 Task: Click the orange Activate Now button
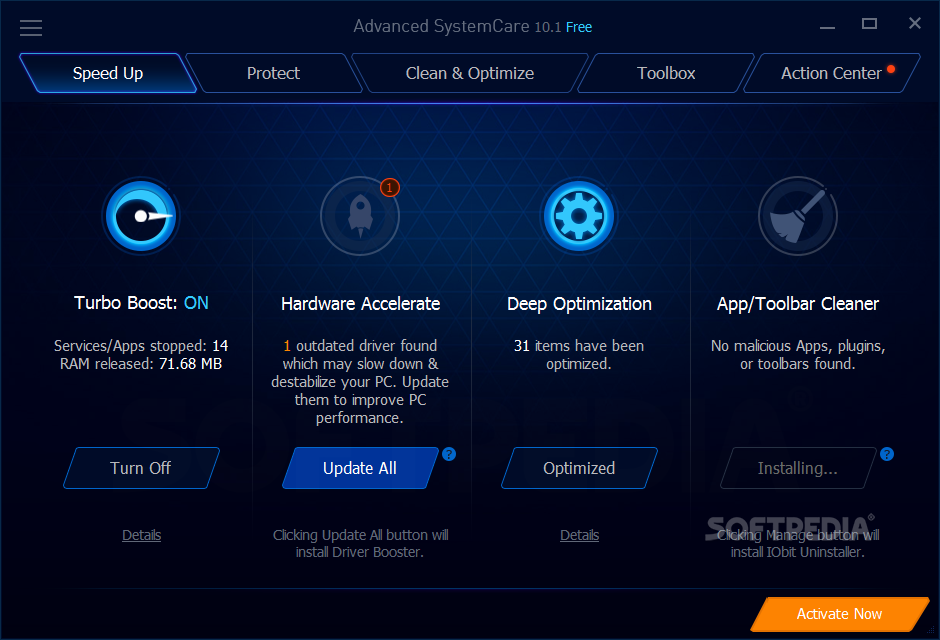[x=839, y=614]
